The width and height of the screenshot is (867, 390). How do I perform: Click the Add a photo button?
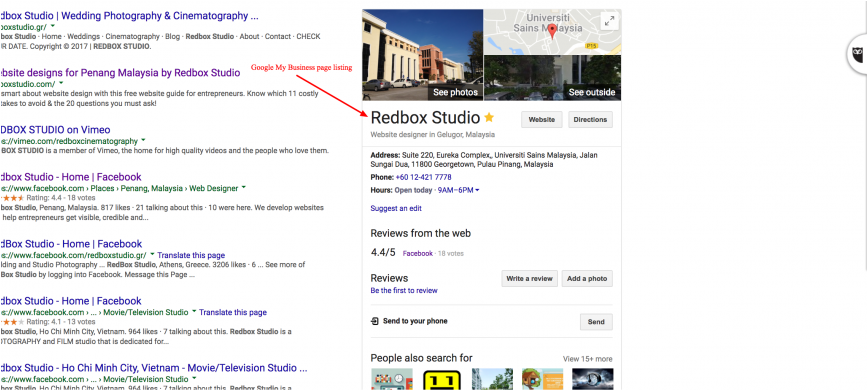coord(587,279)
